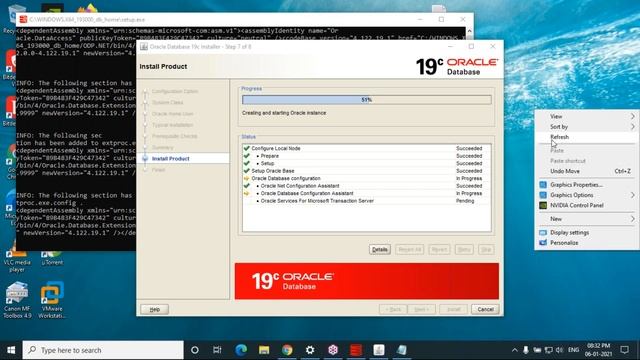This screenshot has height=360, width=640.
Task: Select the Oracle Database Configuration Assistant row
Action: [x=367, y=193]
